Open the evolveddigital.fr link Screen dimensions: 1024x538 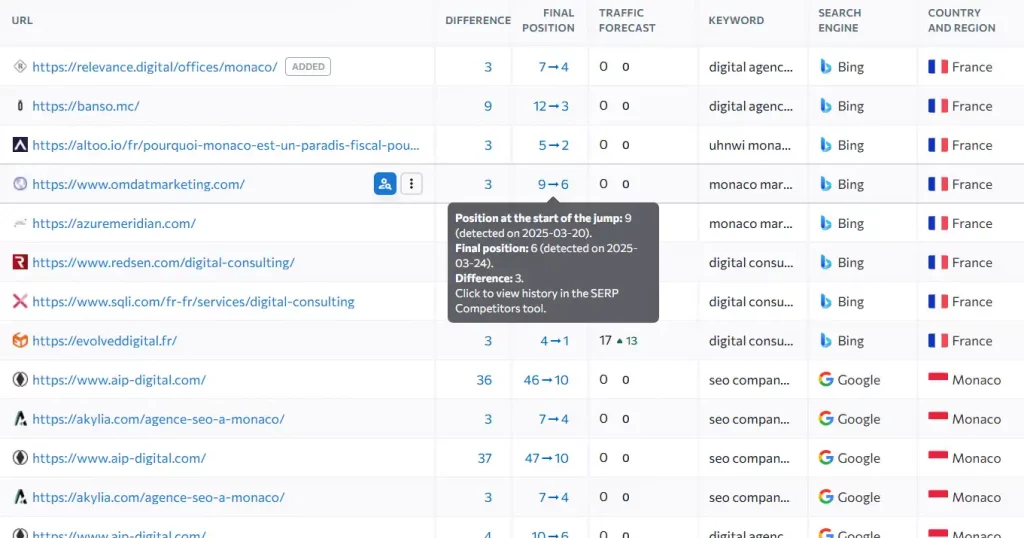(x=104, y=341)
